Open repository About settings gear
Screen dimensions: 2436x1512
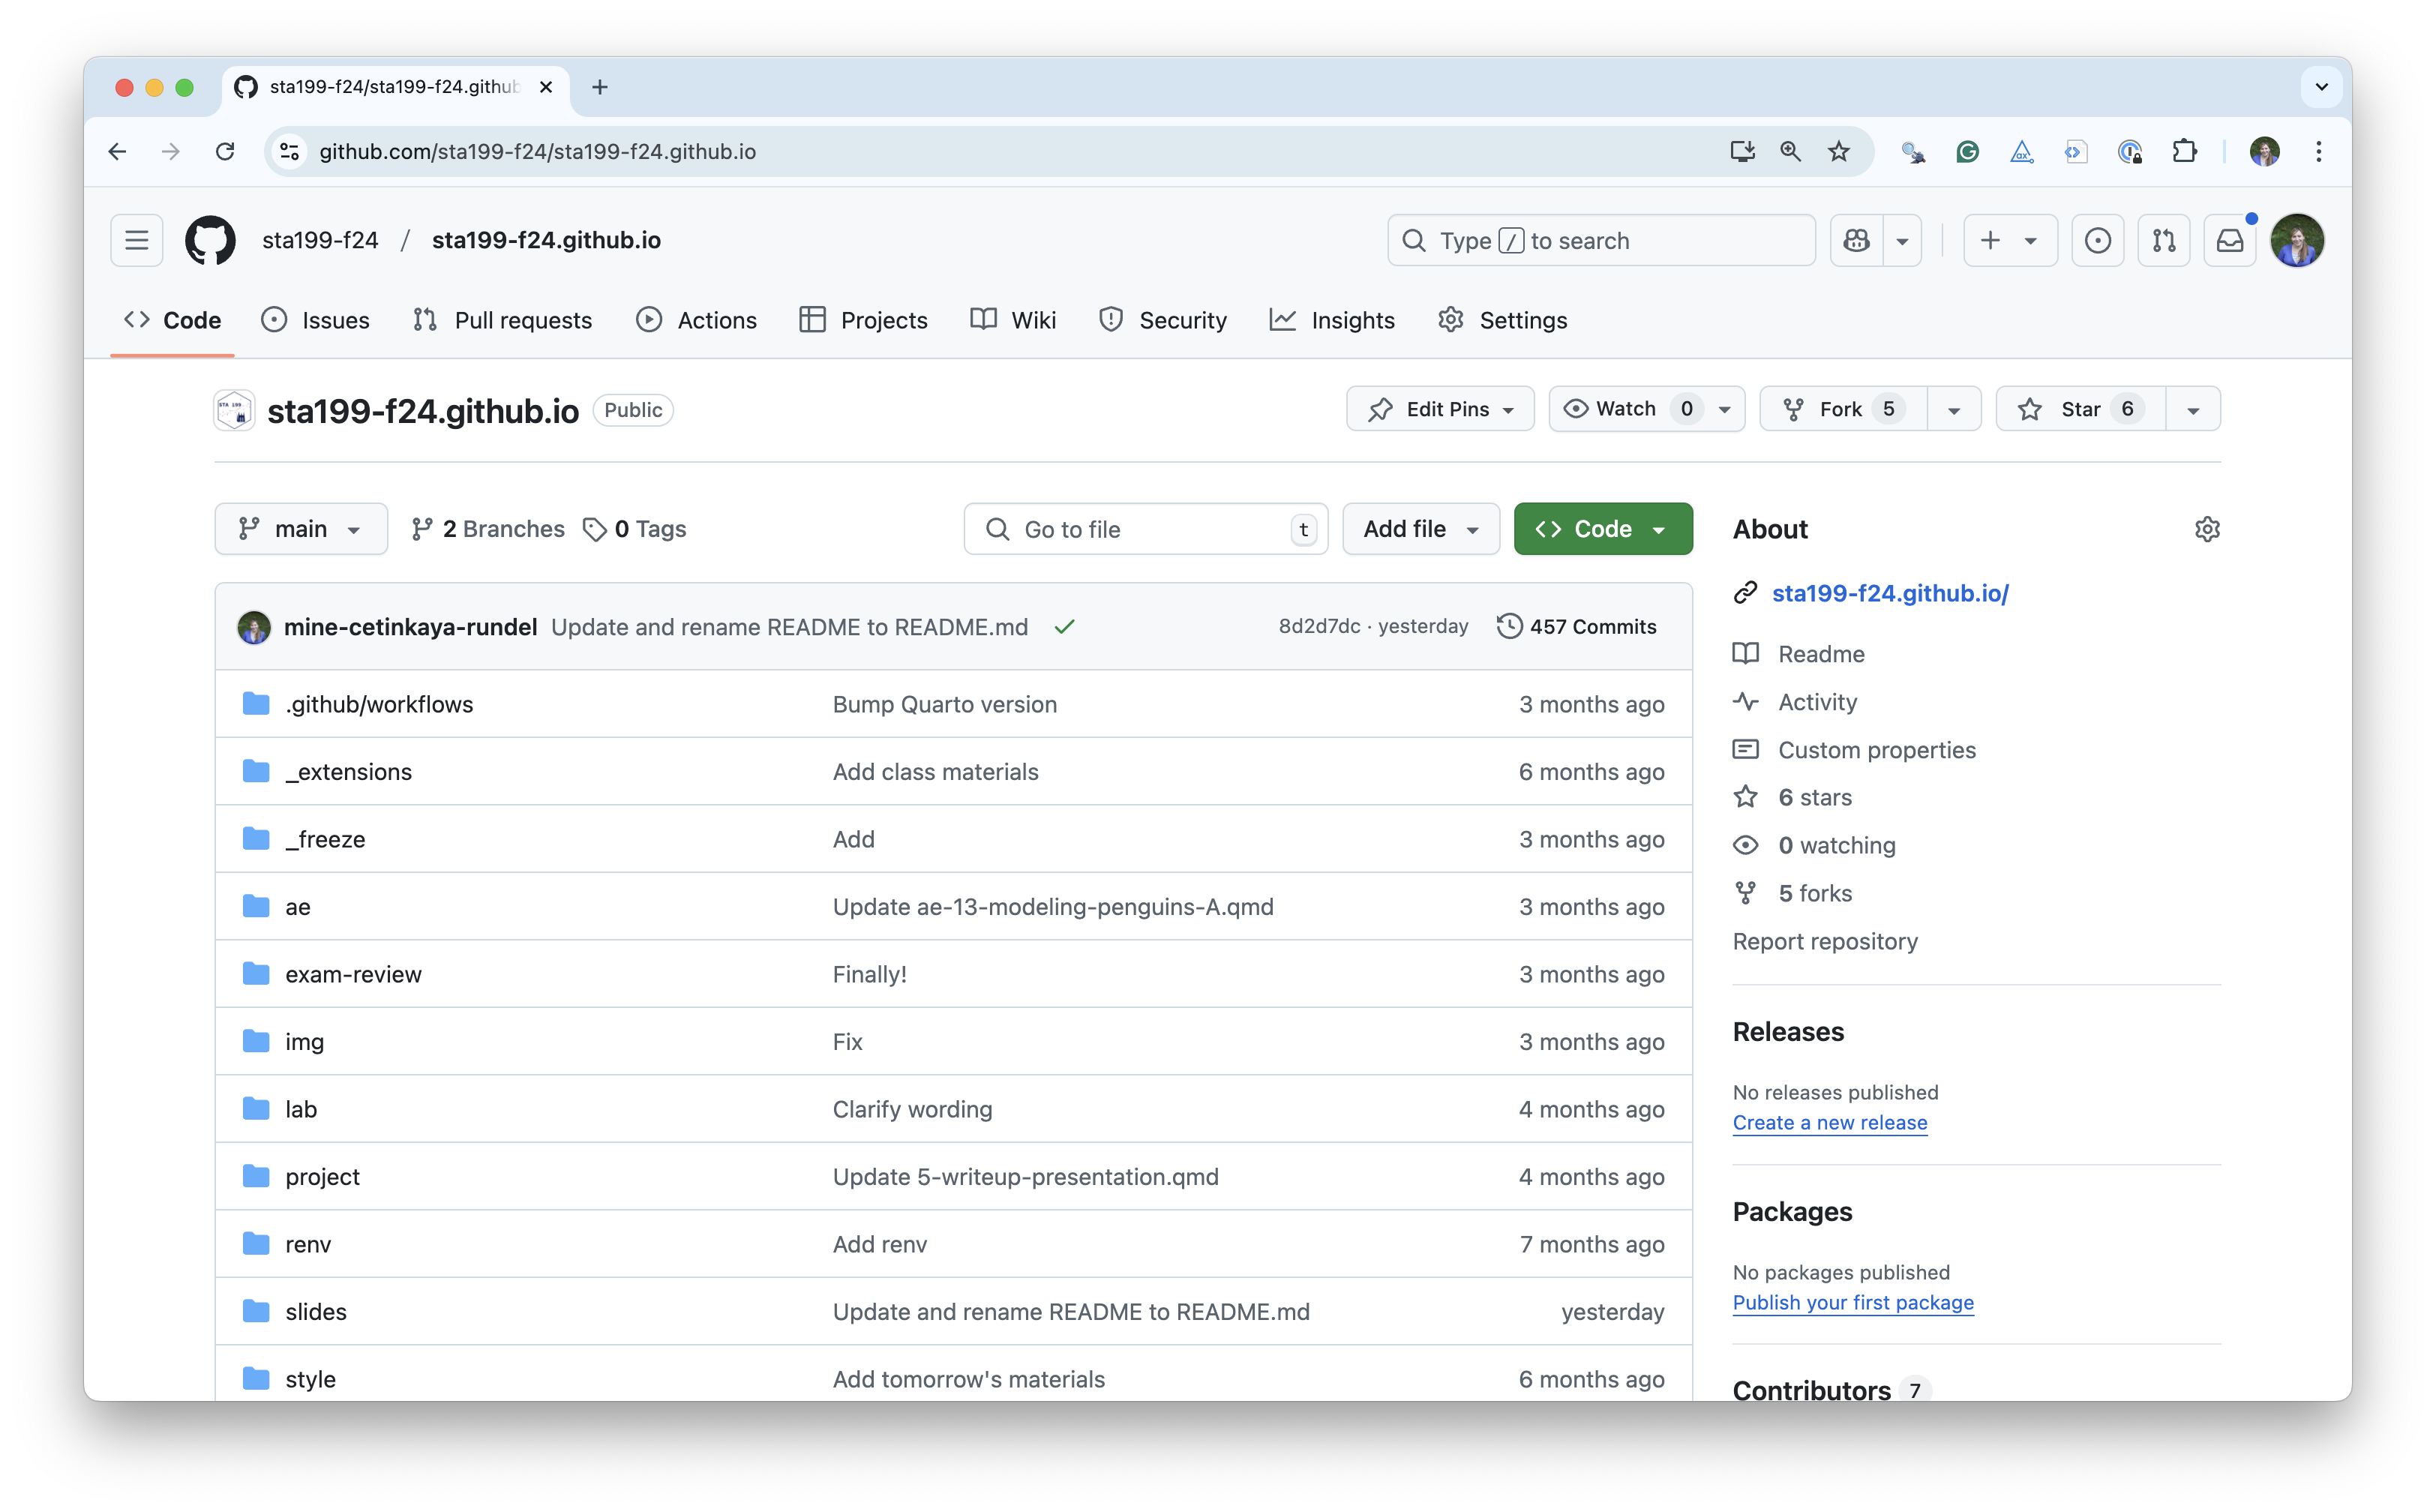(x=2208, y=529)
